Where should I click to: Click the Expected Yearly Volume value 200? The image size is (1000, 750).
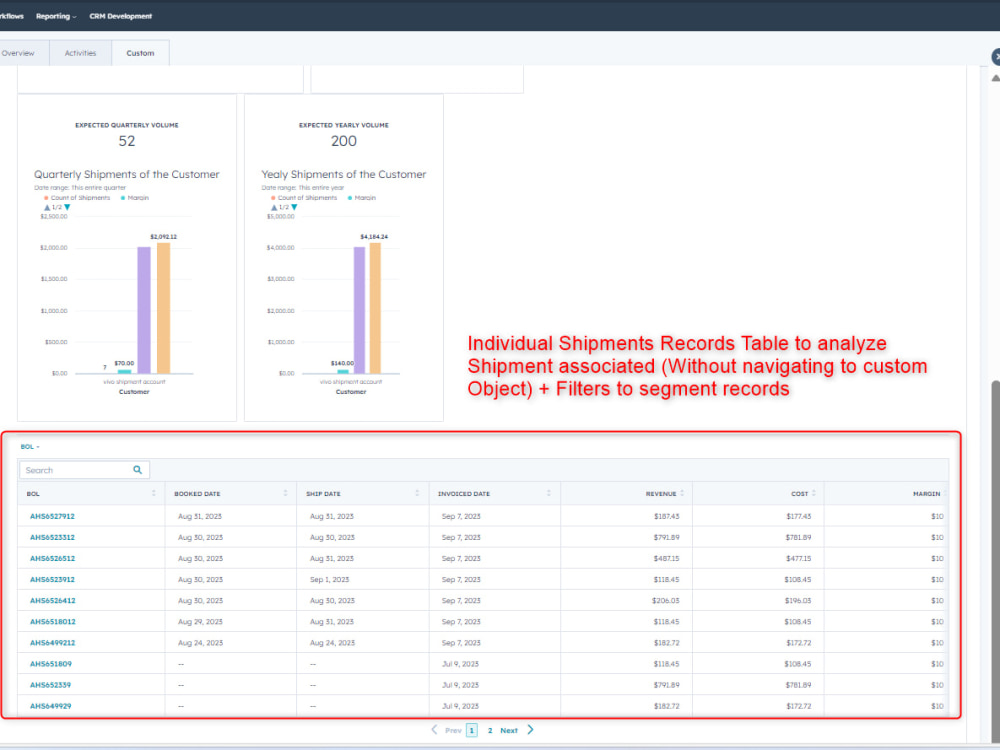(x=344, y=141)
